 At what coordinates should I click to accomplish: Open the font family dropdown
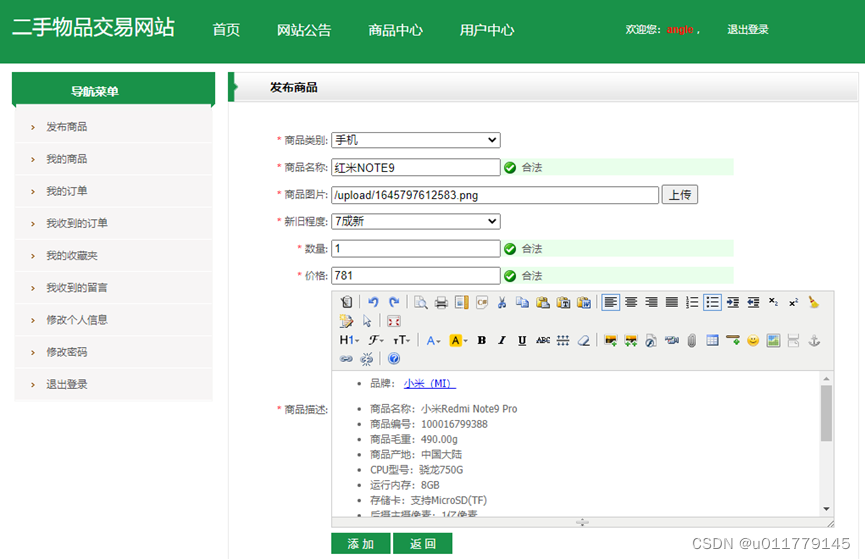coord(376,340)
